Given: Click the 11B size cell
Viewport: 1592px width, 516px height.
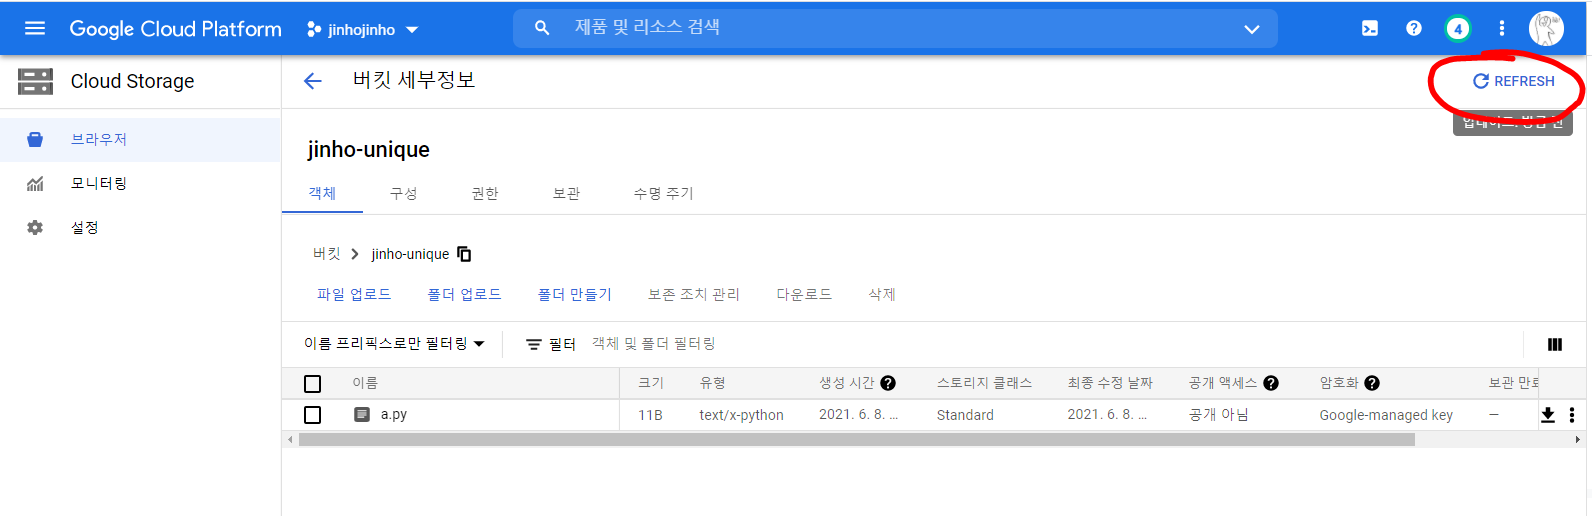Looking at the screenshot, I should 650,415.
